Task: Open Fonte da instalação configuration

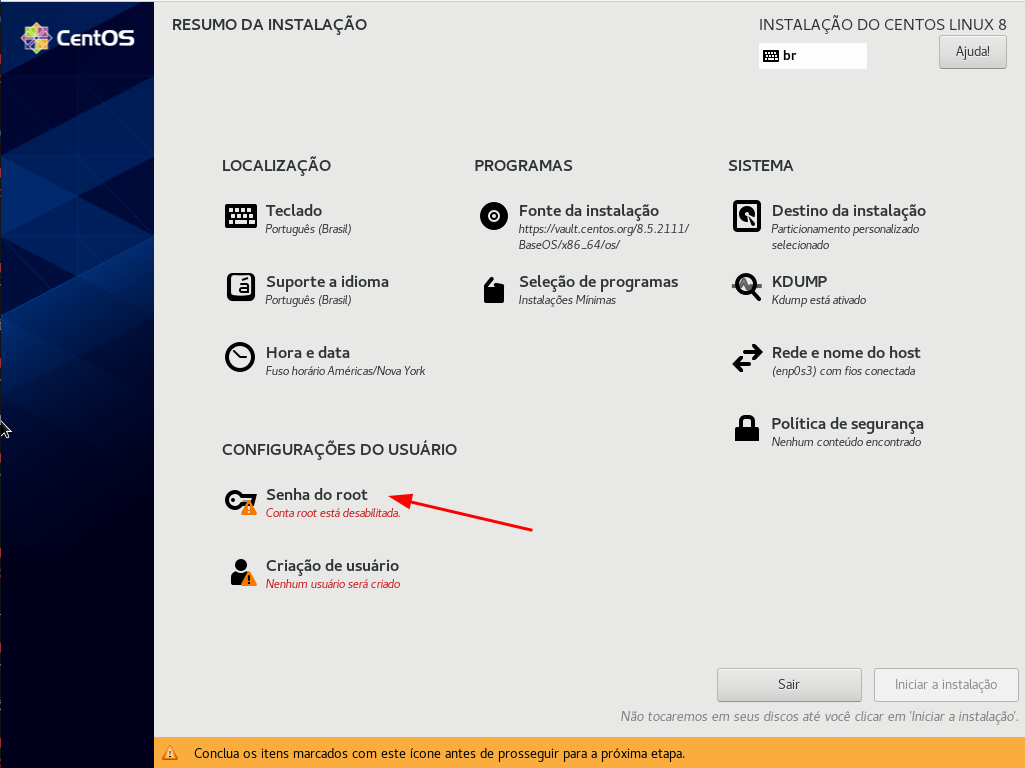Action: pos(588,210)
